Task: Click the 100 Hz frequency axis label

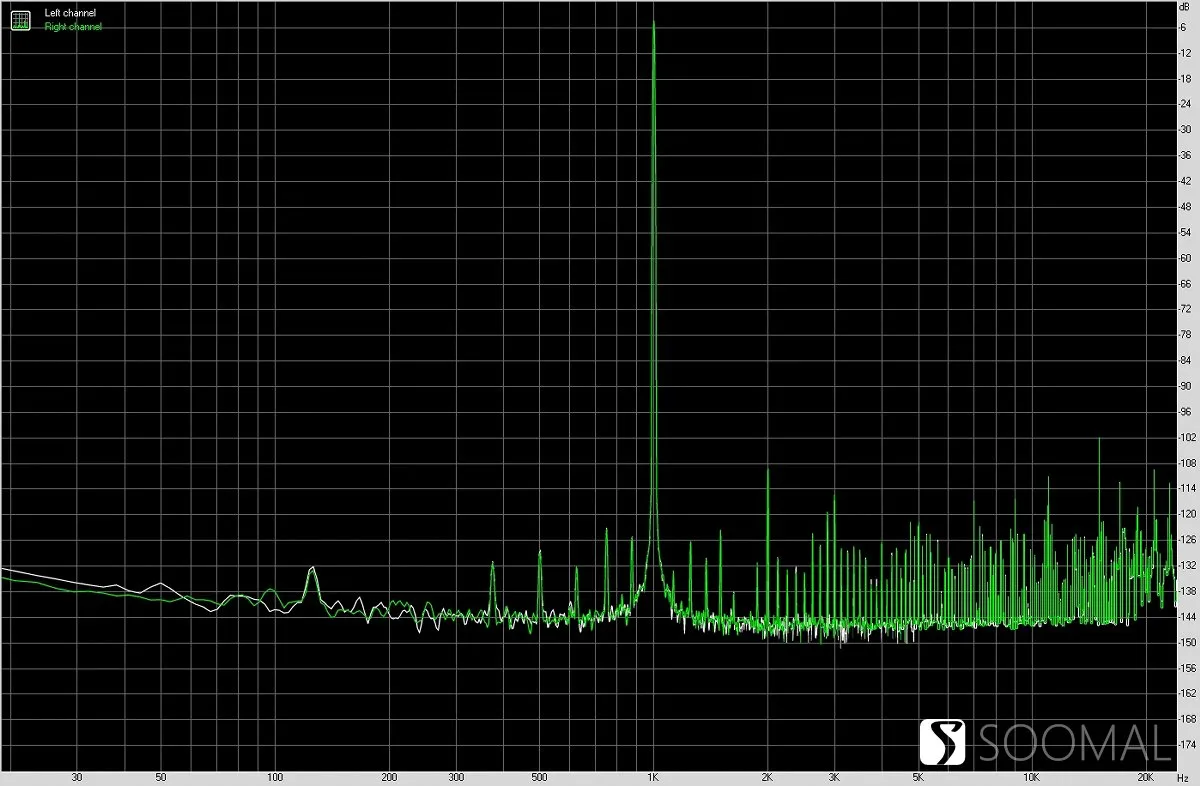Action: (x=275, y=777)
